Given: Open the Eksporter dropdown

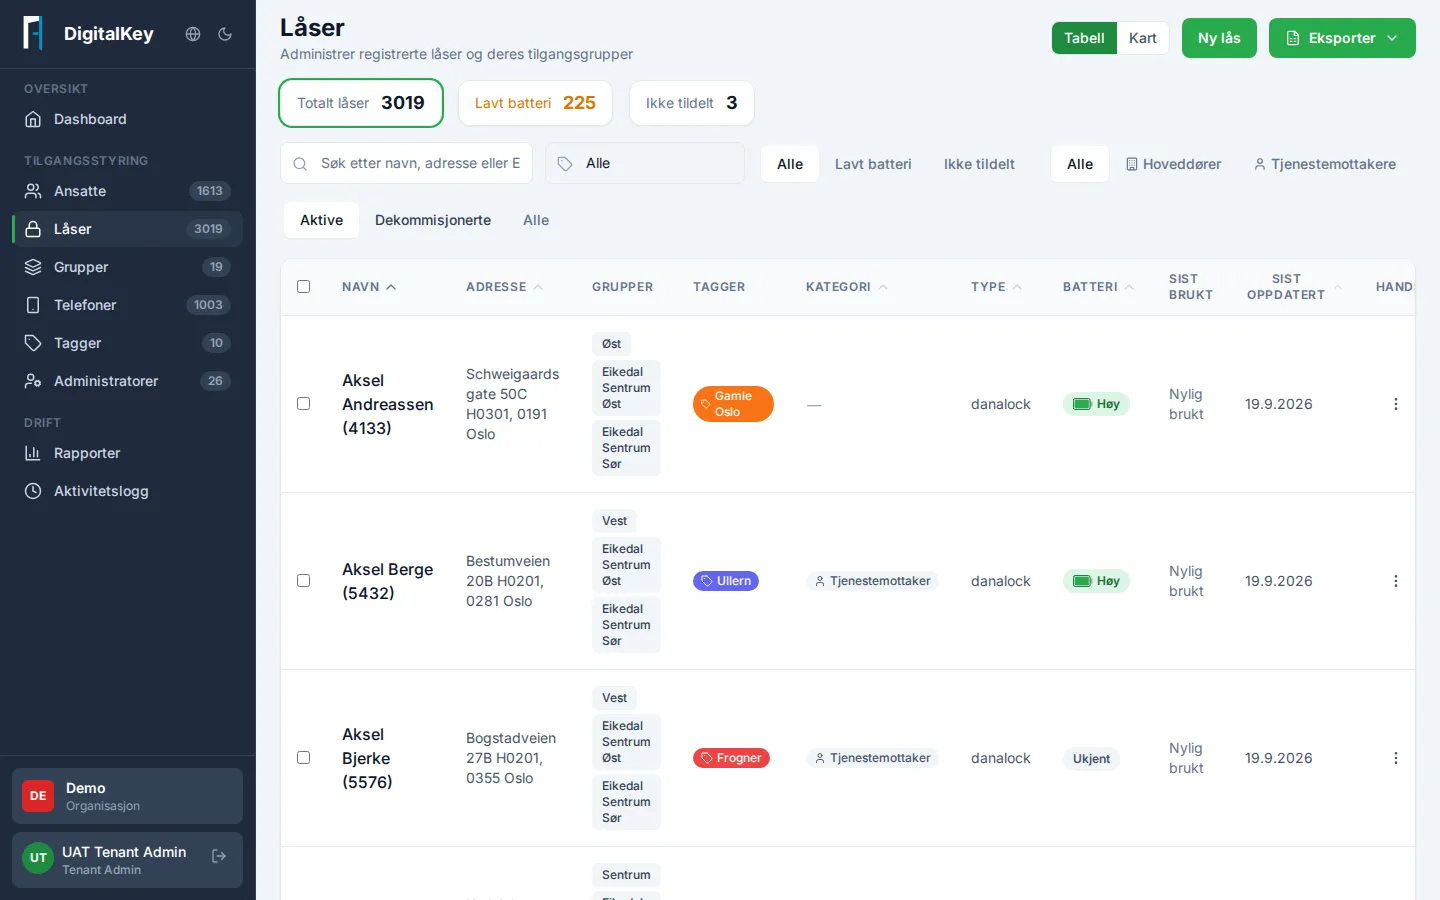Looking at the screenshot, I should [x=1342, y=38].
